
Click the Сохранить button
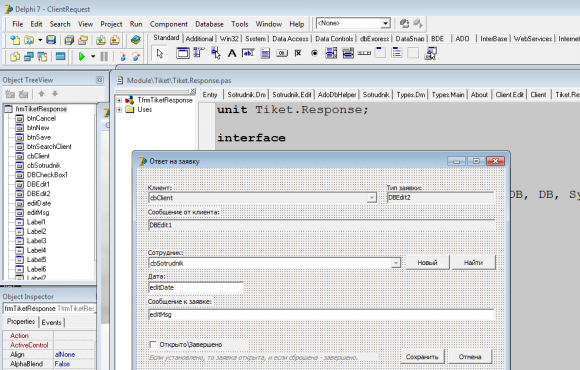[422, 357]
